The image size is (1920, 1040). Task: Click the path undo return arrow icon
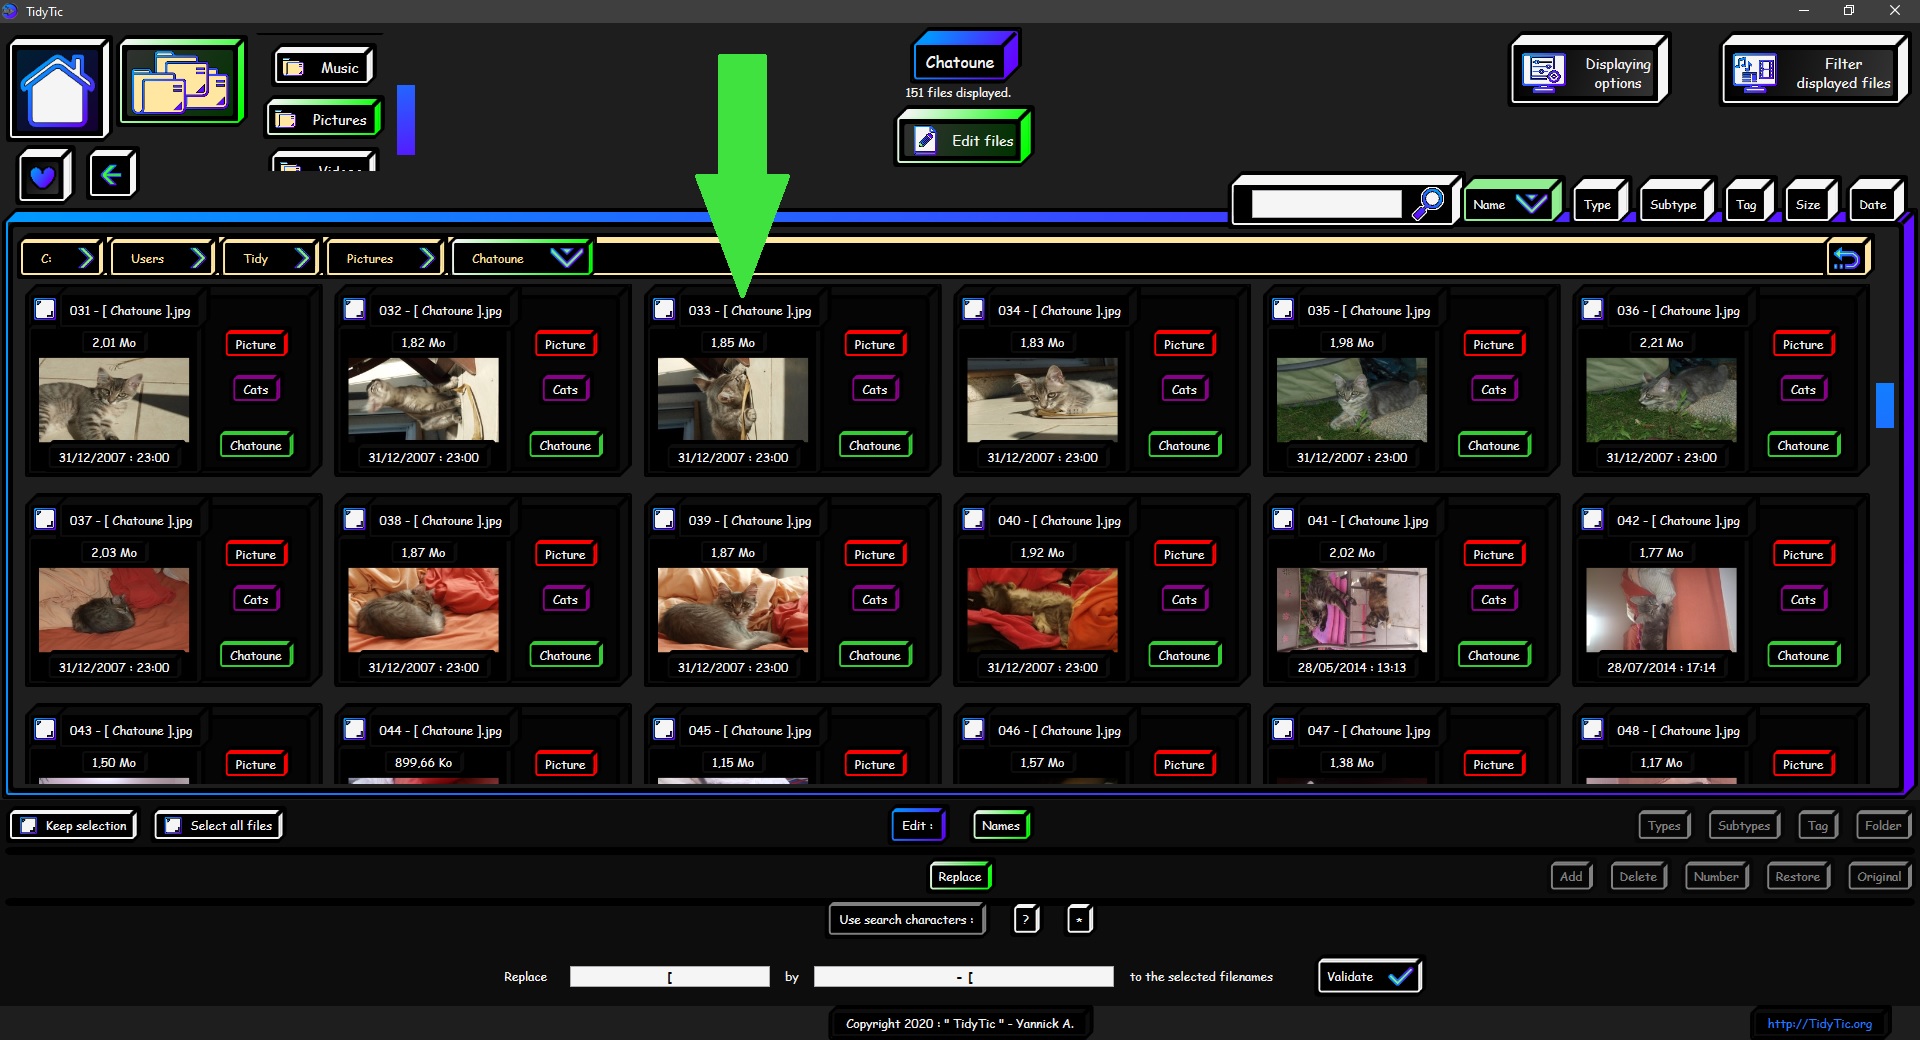(x=1846, y=259)
